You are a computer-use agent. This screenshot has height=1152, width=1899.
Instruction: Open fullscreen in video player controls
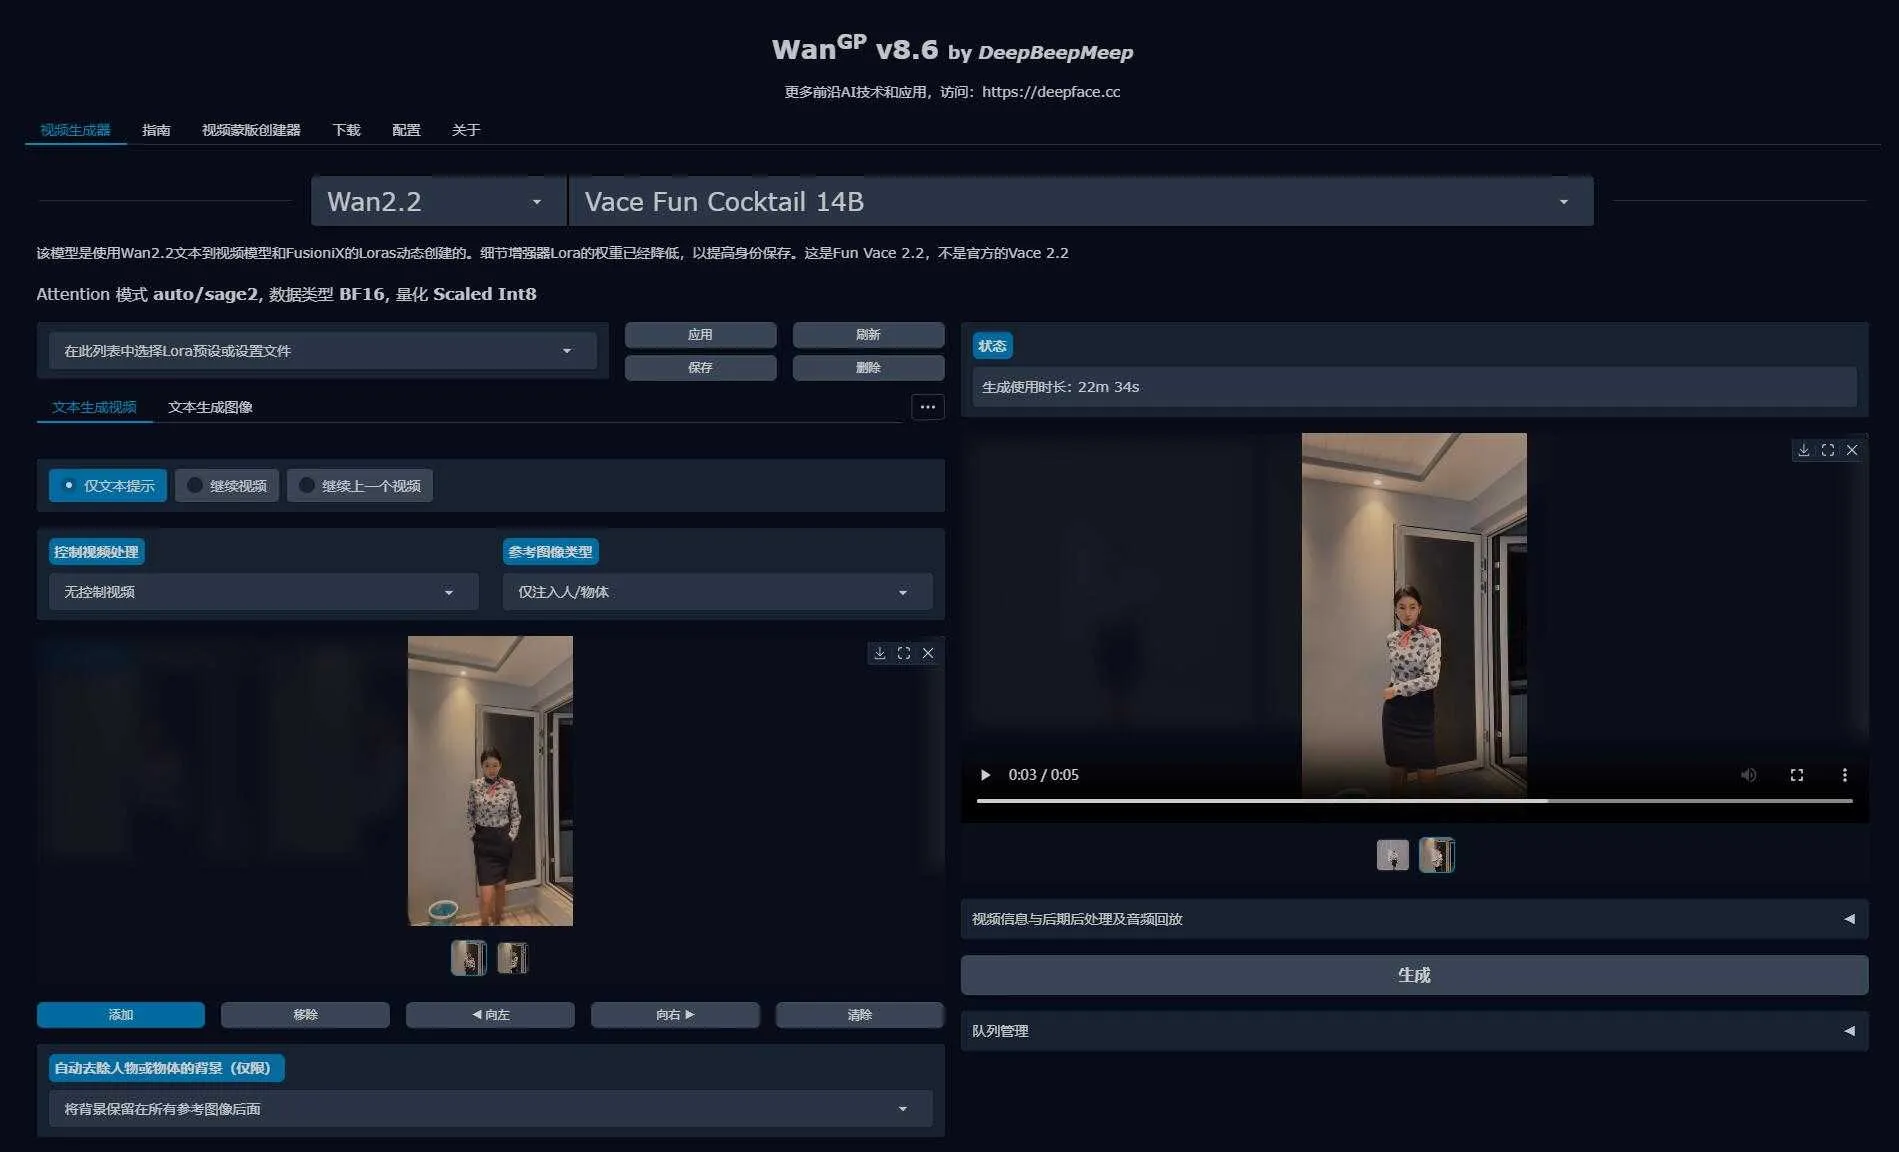[x=1796, y=775]
